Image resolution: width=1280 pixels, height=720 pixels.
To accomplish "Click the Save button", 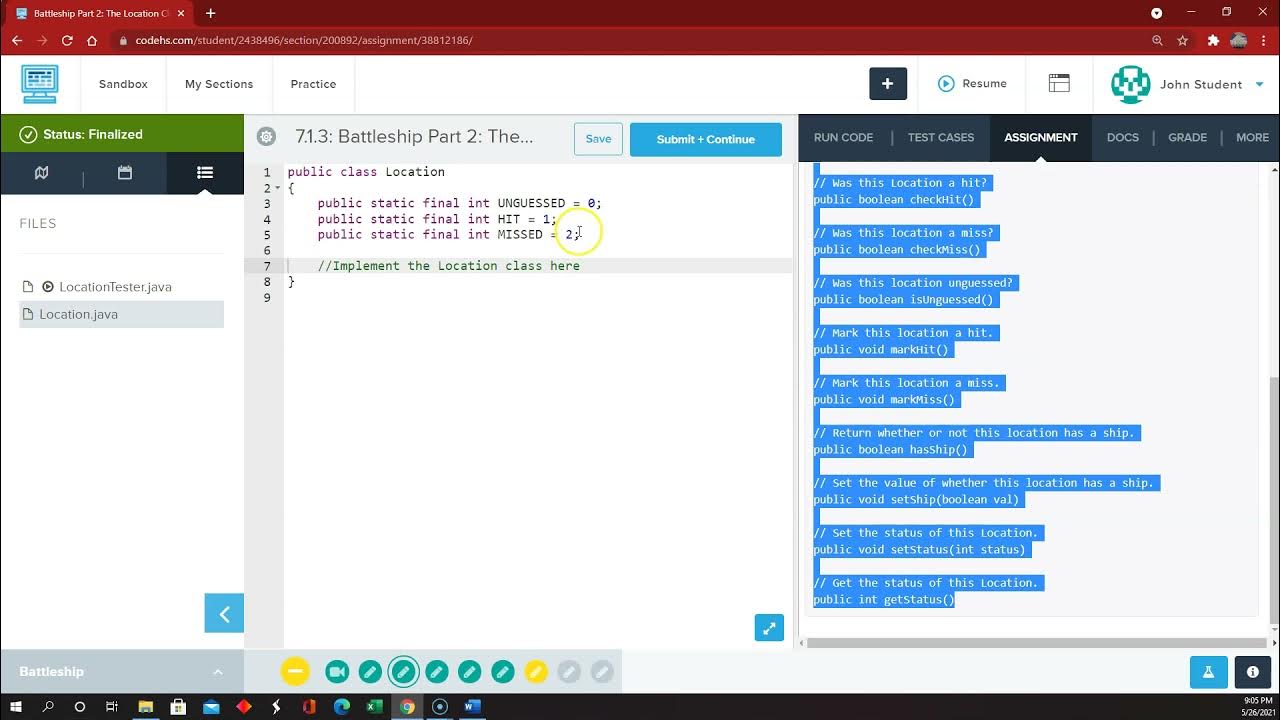I will click(598, 139).
